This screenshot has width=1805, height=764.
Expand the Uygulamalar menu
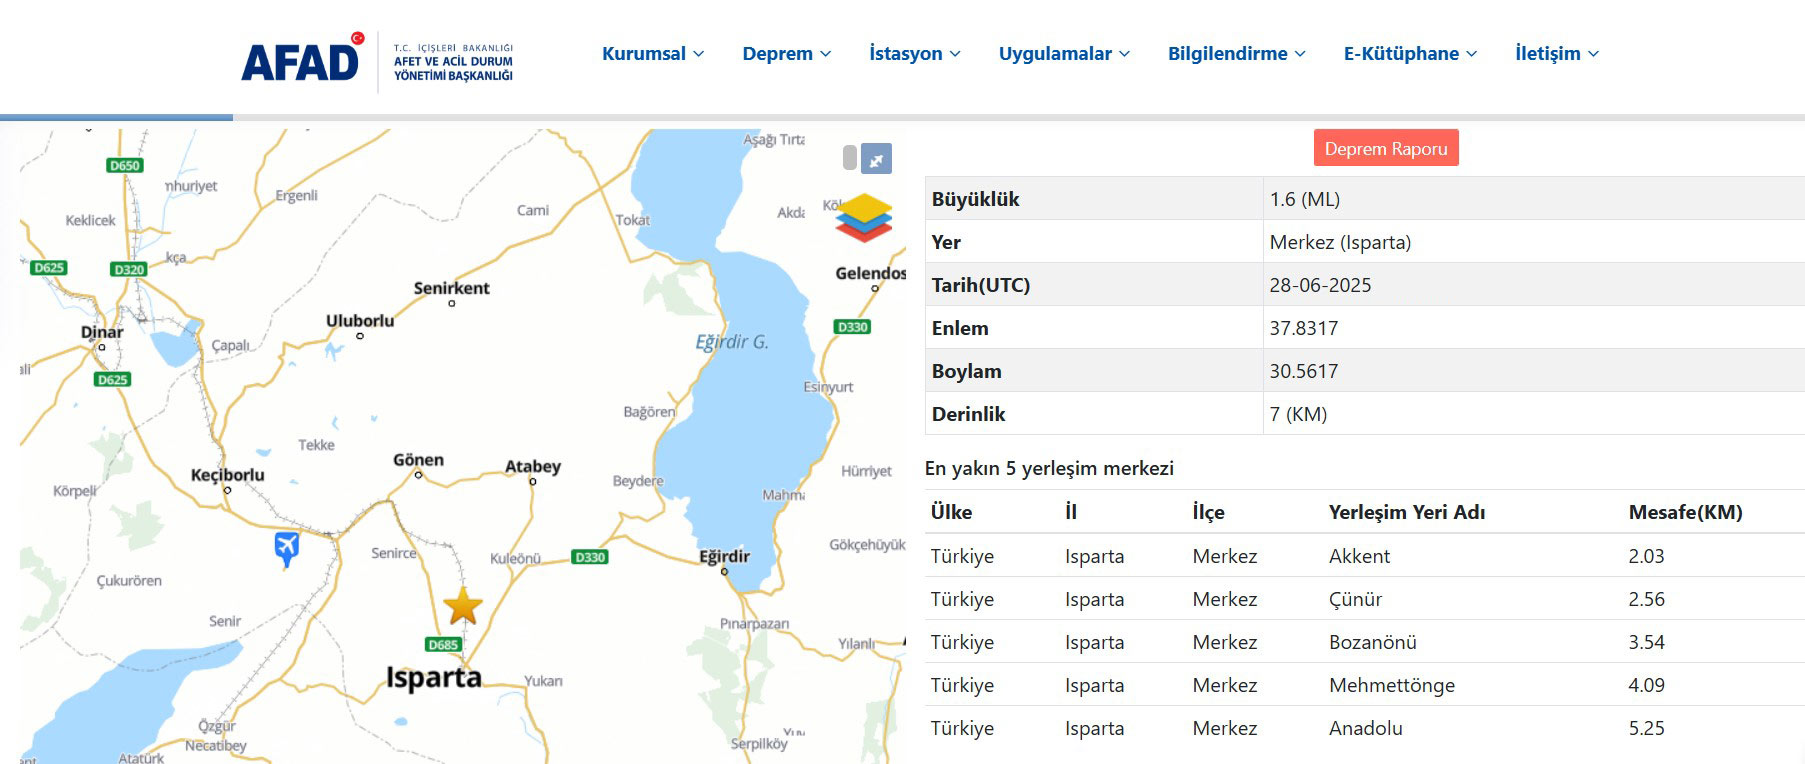click(x=1064, y=54)
